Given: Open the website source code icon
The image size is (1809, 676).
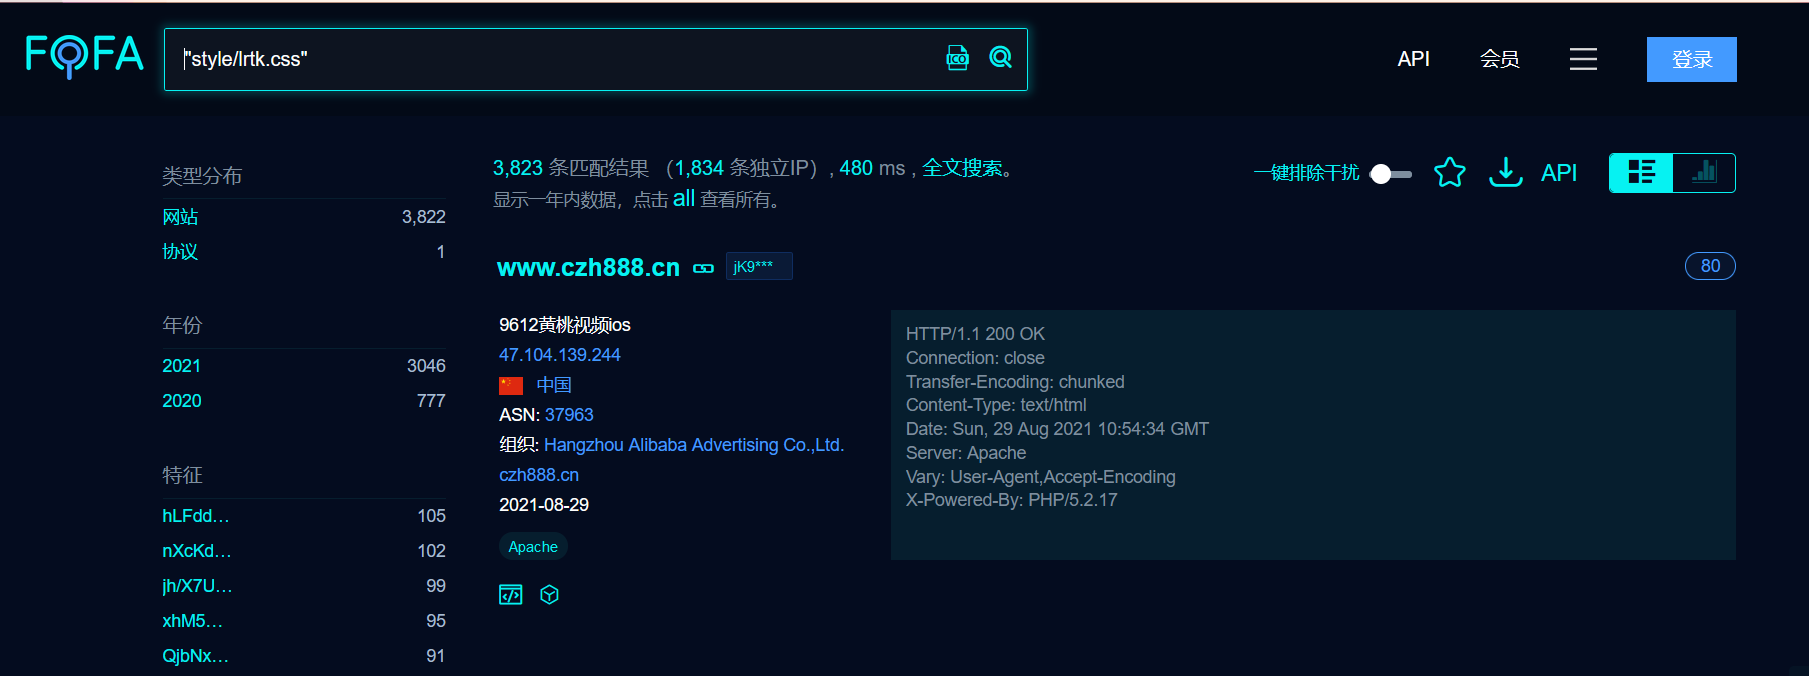Looking at the screenshot, I should (511, 595).
